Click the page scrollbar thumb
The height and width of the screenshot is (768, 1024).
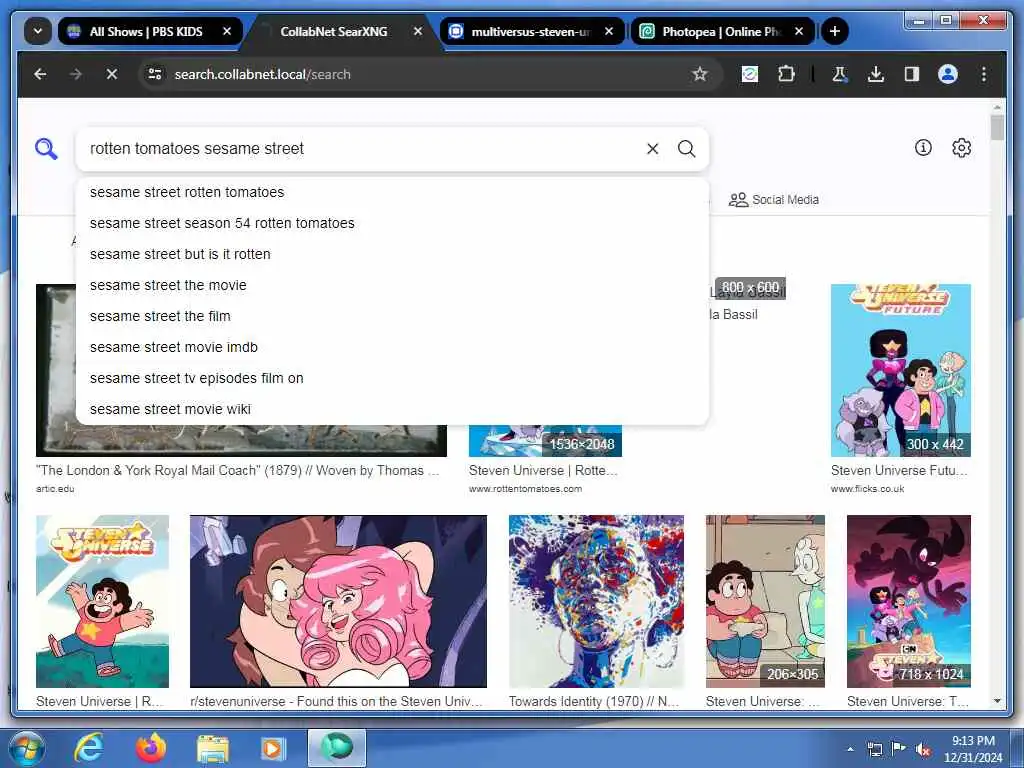click(x=997, y=127)
